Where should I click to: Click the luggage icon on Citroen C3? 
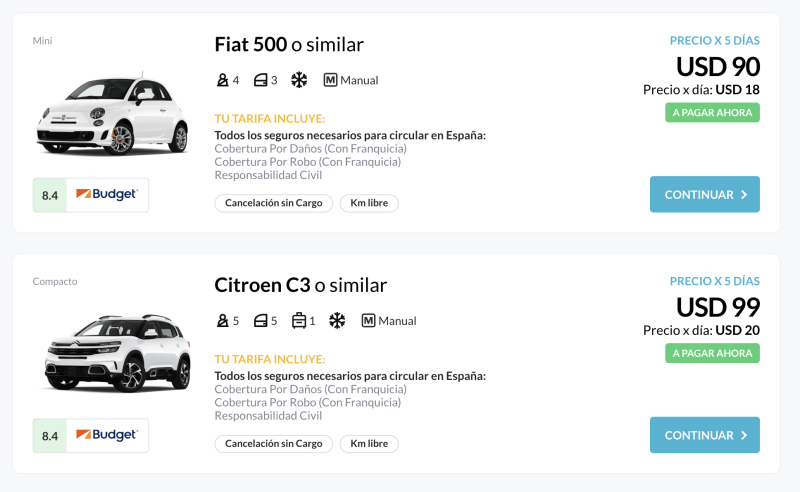click(299, 321)
